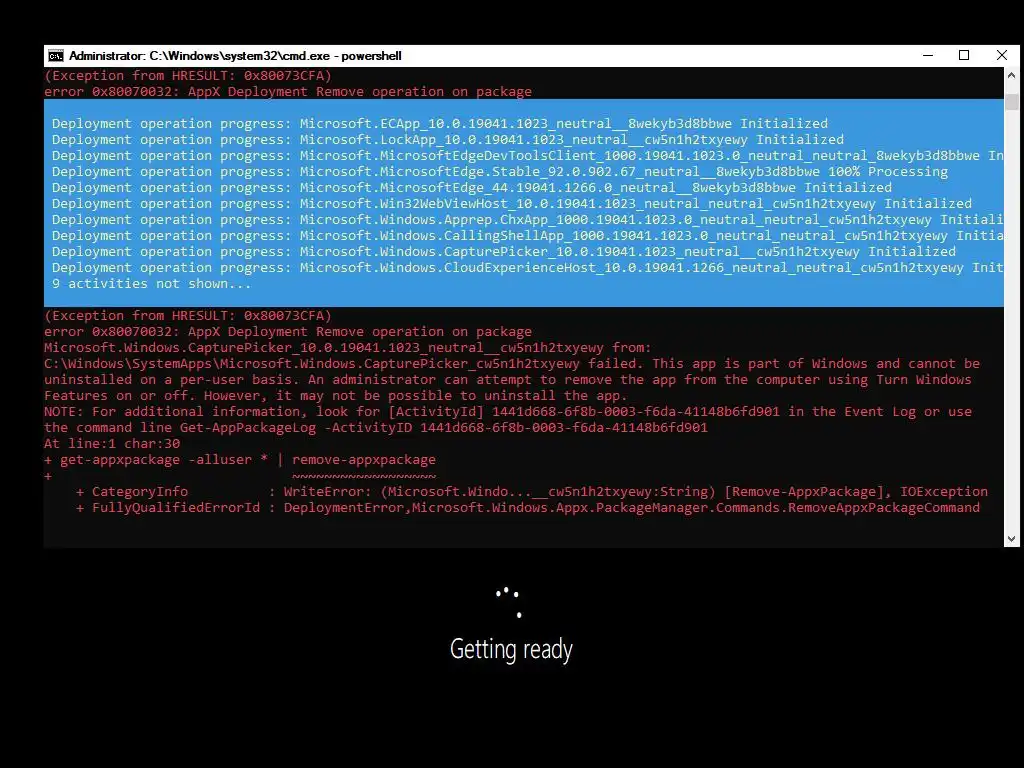Image resolution: width=1024 pixels, height=768 pixels.
Task: Click the window title text 'Administrator: C:\Windows\system32\cmd.exe - powershell'
Action: pos(235,56)
